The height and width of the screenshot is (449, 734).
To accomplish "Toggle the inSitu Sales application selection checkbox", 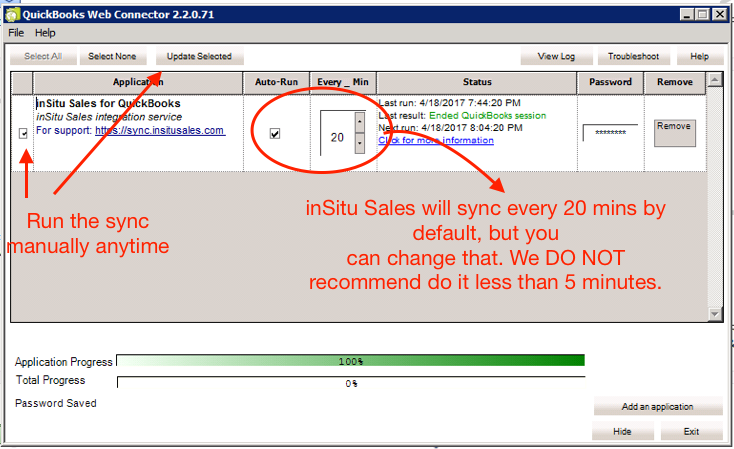I will tap(24, 133).
